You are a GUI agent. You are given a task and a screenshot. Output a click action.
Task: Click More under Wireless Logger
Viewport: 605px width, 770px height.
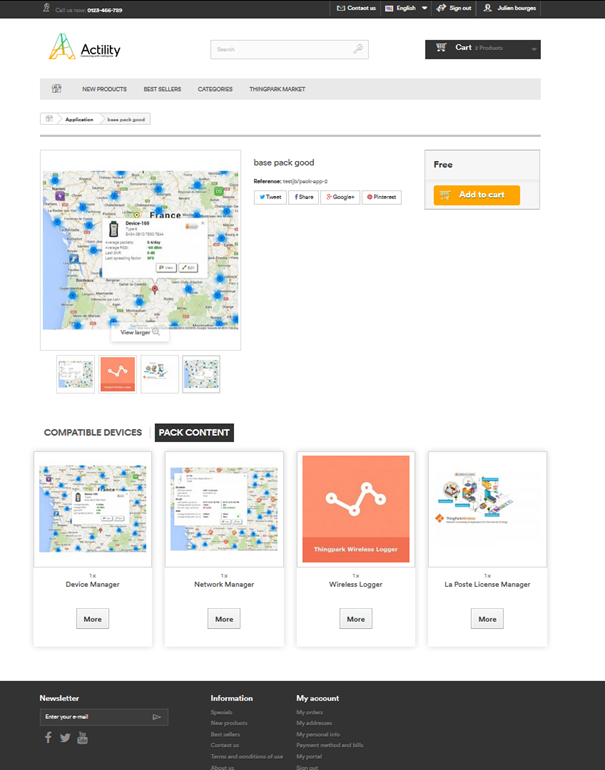[356, 619]
